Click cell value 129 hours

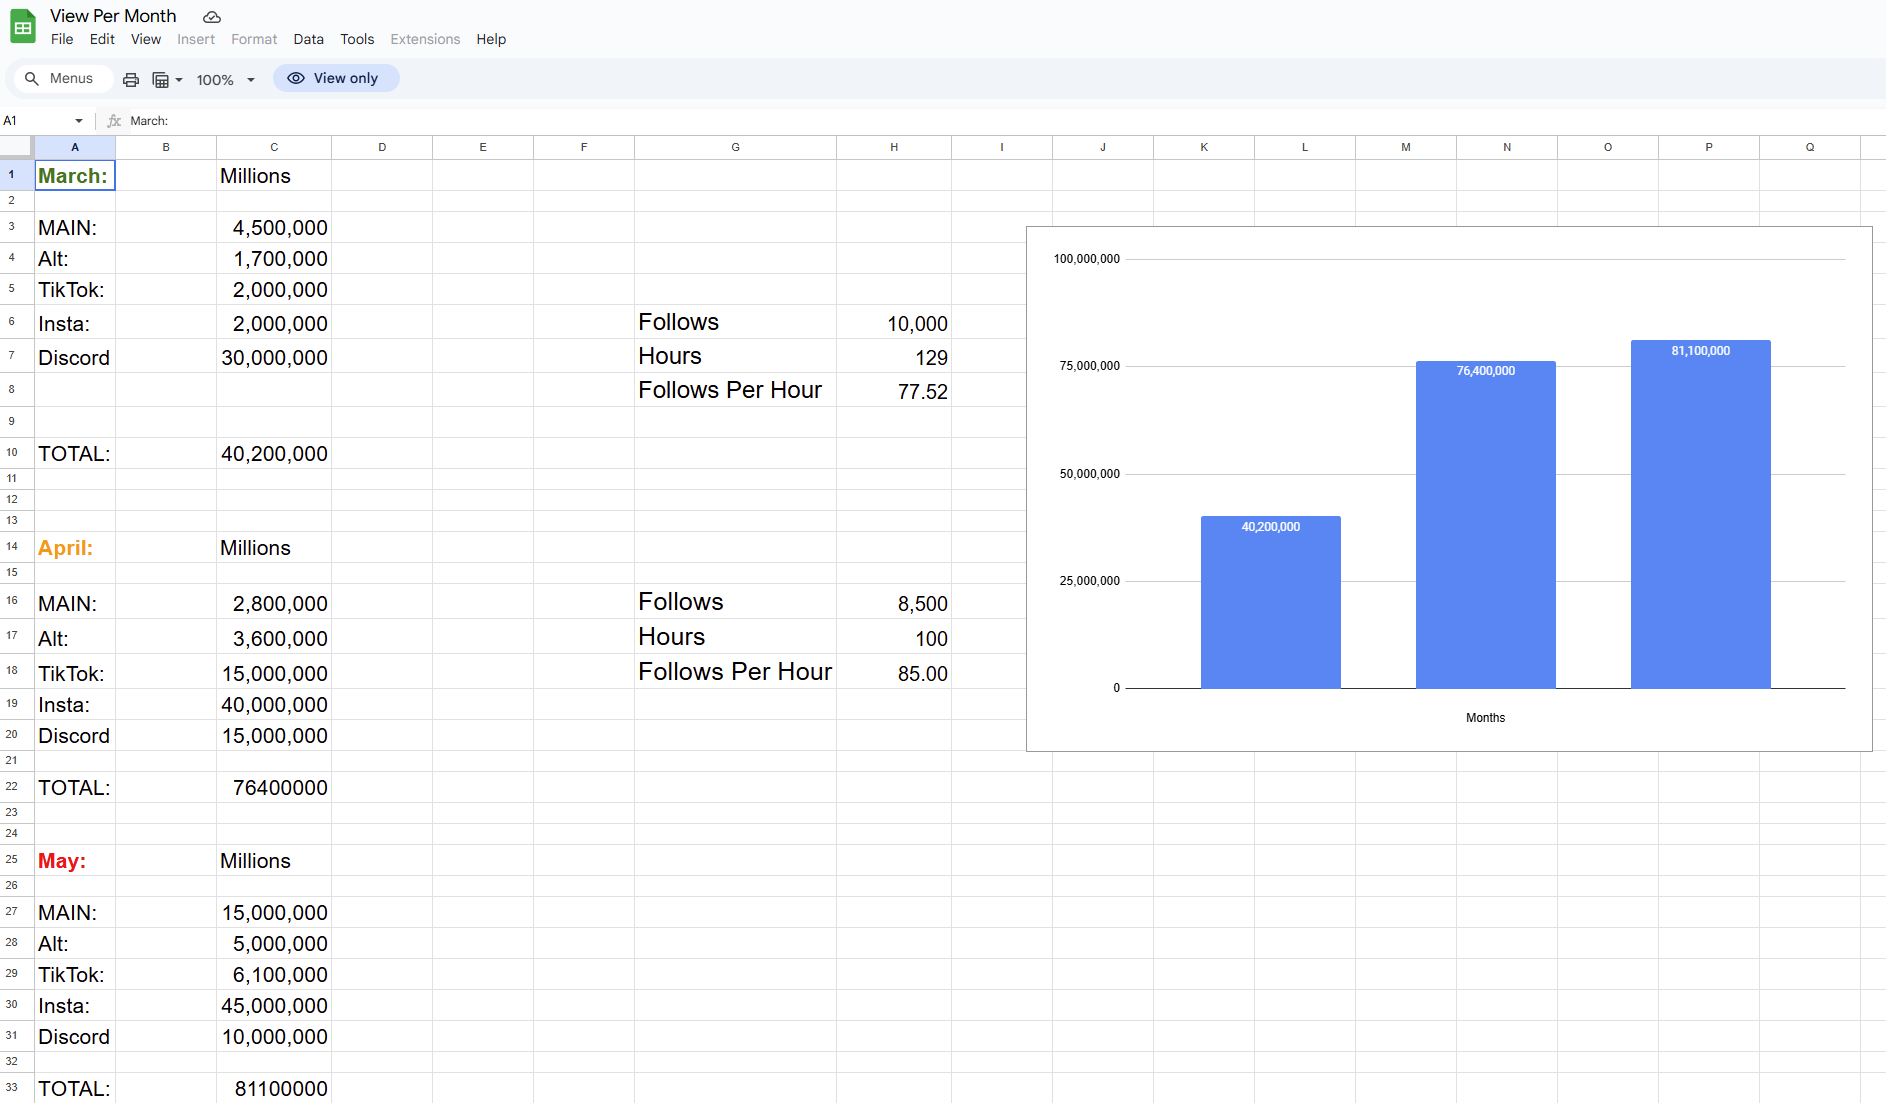click(894, 357)
